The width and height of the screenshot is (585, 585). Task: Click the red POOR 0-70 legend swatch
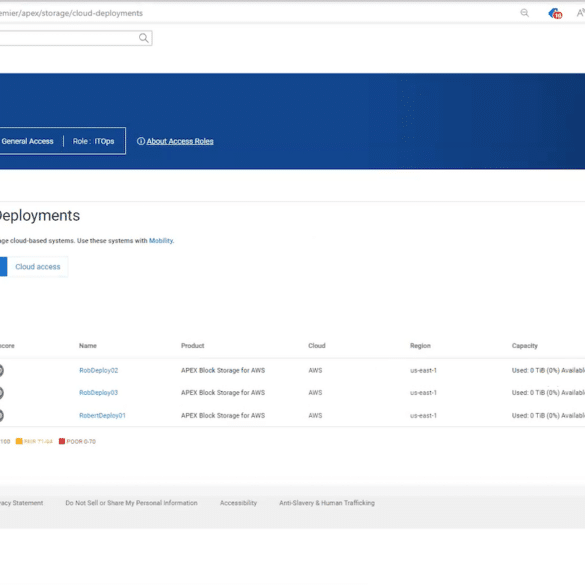(x=62, y=441)
